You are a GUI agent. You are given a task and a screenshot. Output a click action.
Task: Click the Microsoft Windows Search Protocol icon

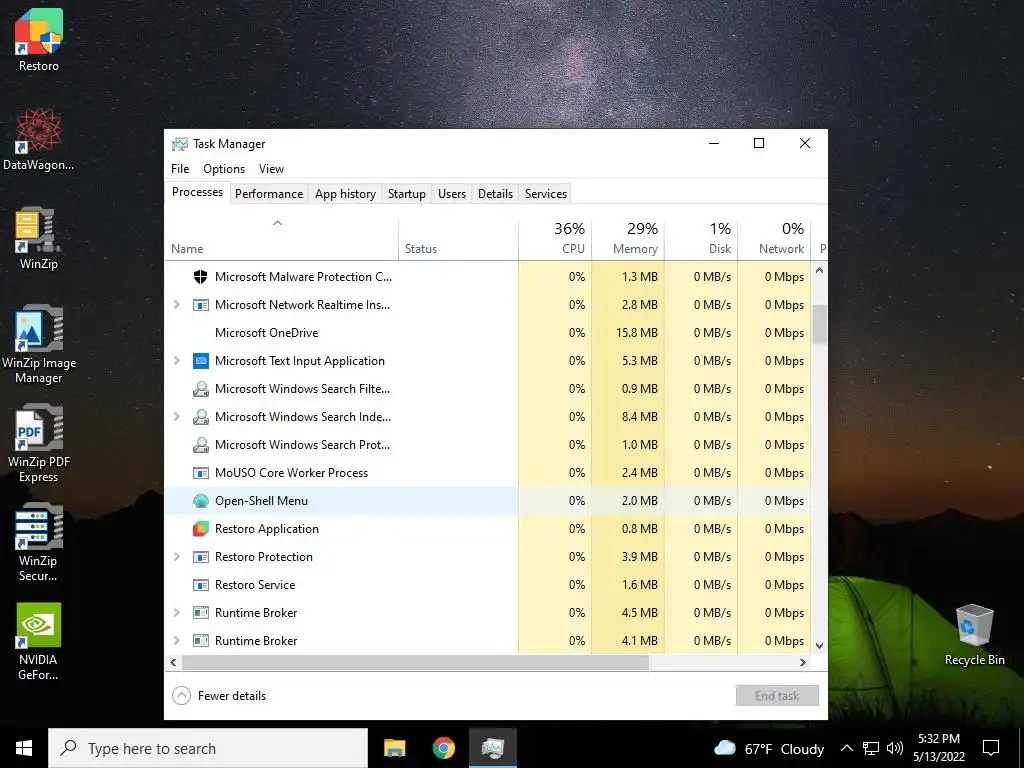tap(200, 445)
